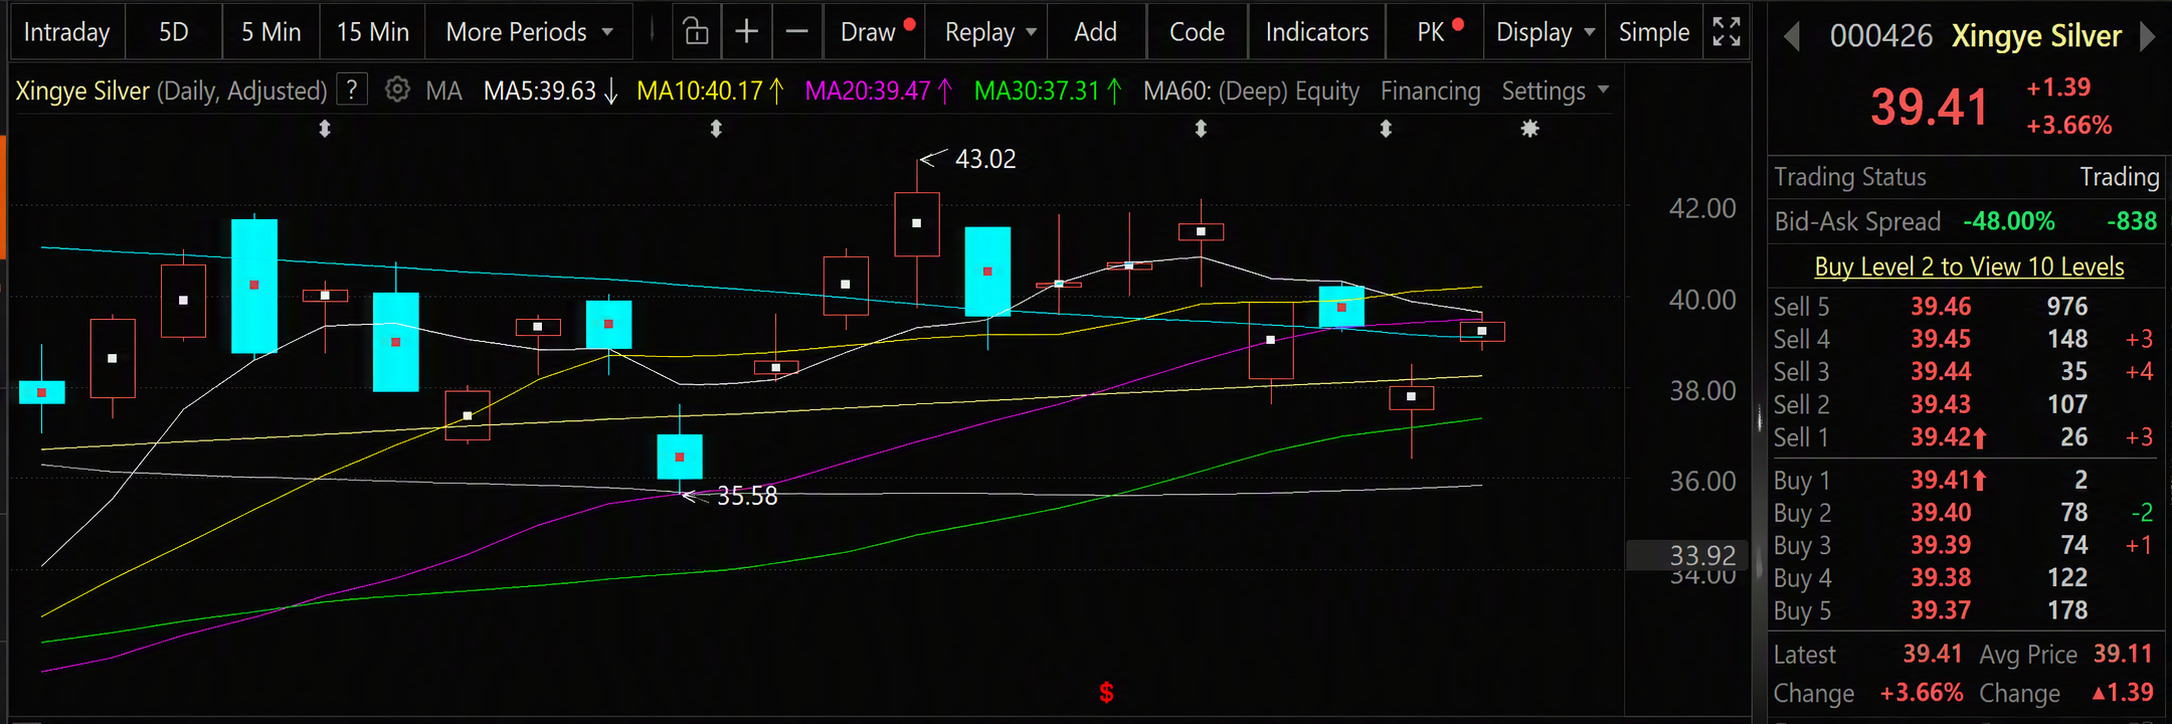2172x724 pixels.
Task: Click the lock chart icon
Action: pos(696,32)
